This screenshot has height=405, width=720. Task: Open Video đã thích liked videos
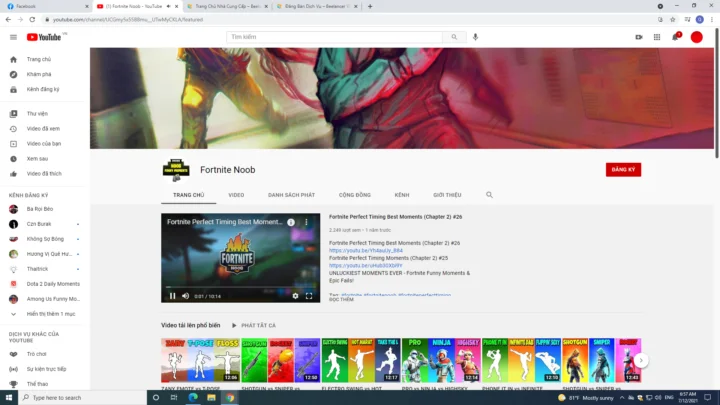pyautogui.click(x=45, y=174)
